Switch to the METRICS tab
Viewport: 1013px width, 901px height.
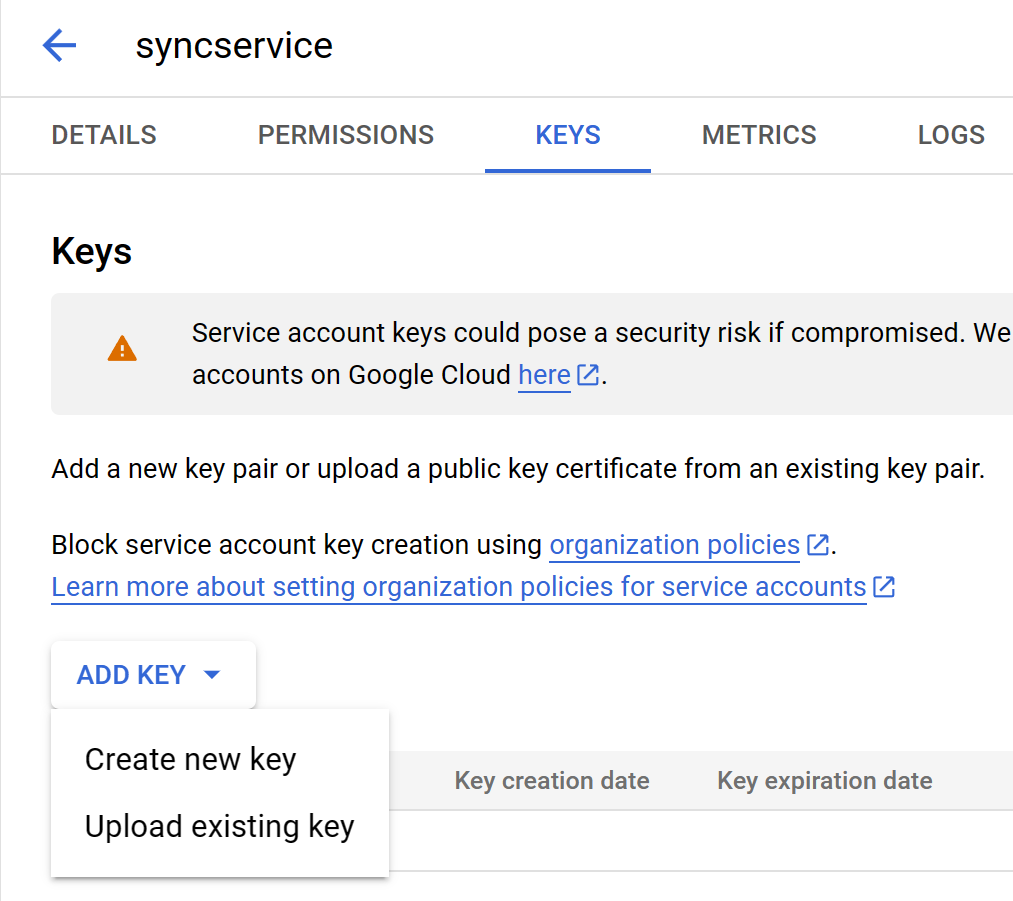click(x=759, y=134)
